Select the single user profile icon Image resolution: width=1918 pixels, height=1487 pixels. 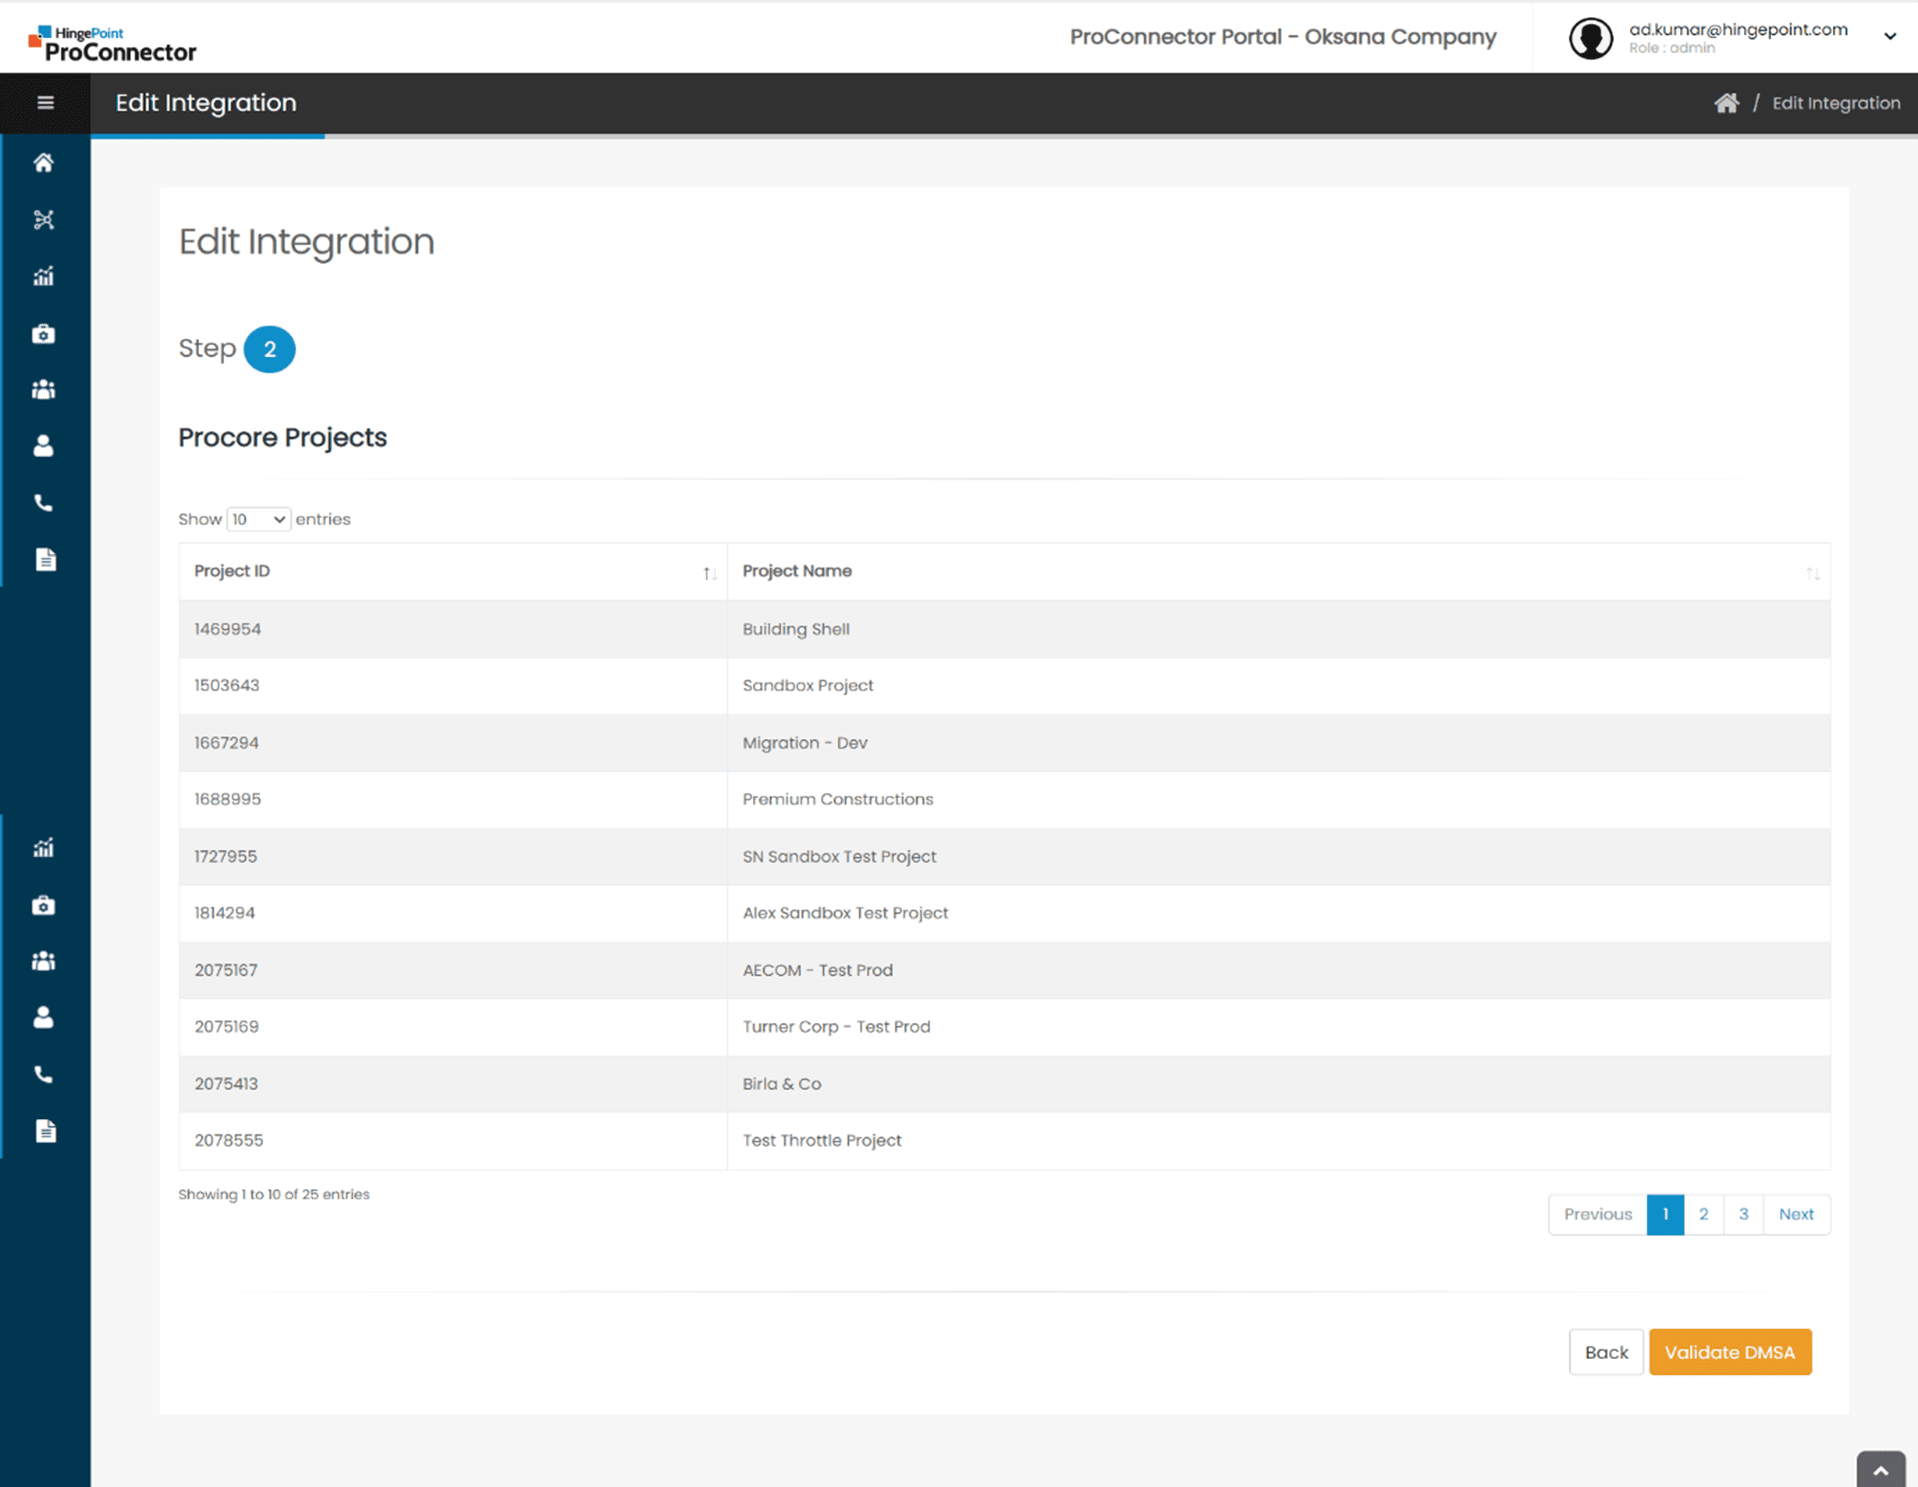click(44, 446)
